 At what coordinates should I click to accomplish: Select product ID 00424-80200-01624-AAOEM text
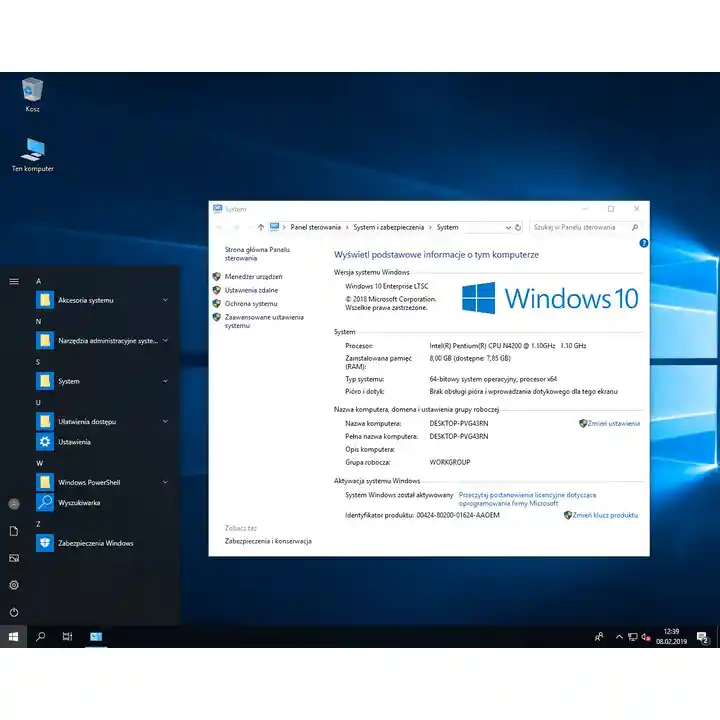[x=458, y=515]
